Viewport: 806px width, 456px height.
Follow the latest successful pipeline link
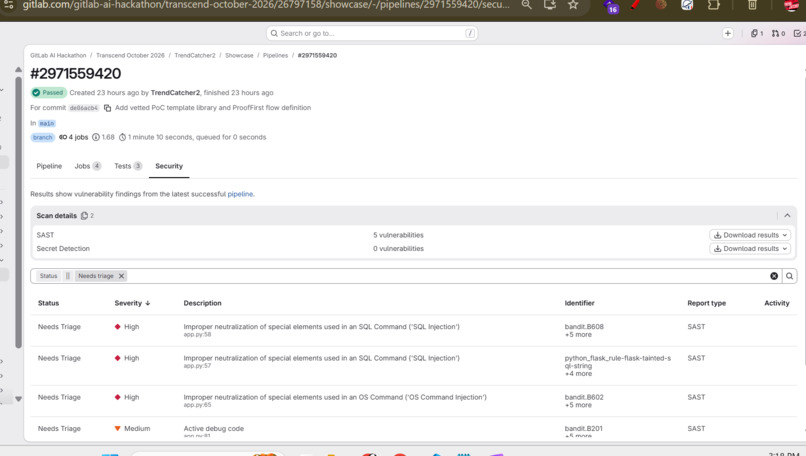pyautogui.click(x=240, y=194)
